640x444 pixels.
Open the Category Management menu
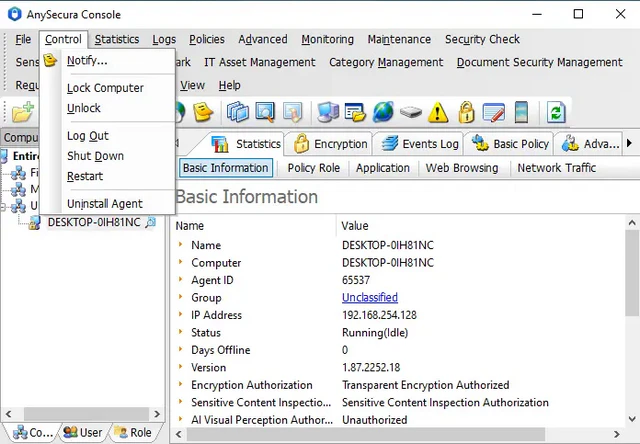click(386, 62)
